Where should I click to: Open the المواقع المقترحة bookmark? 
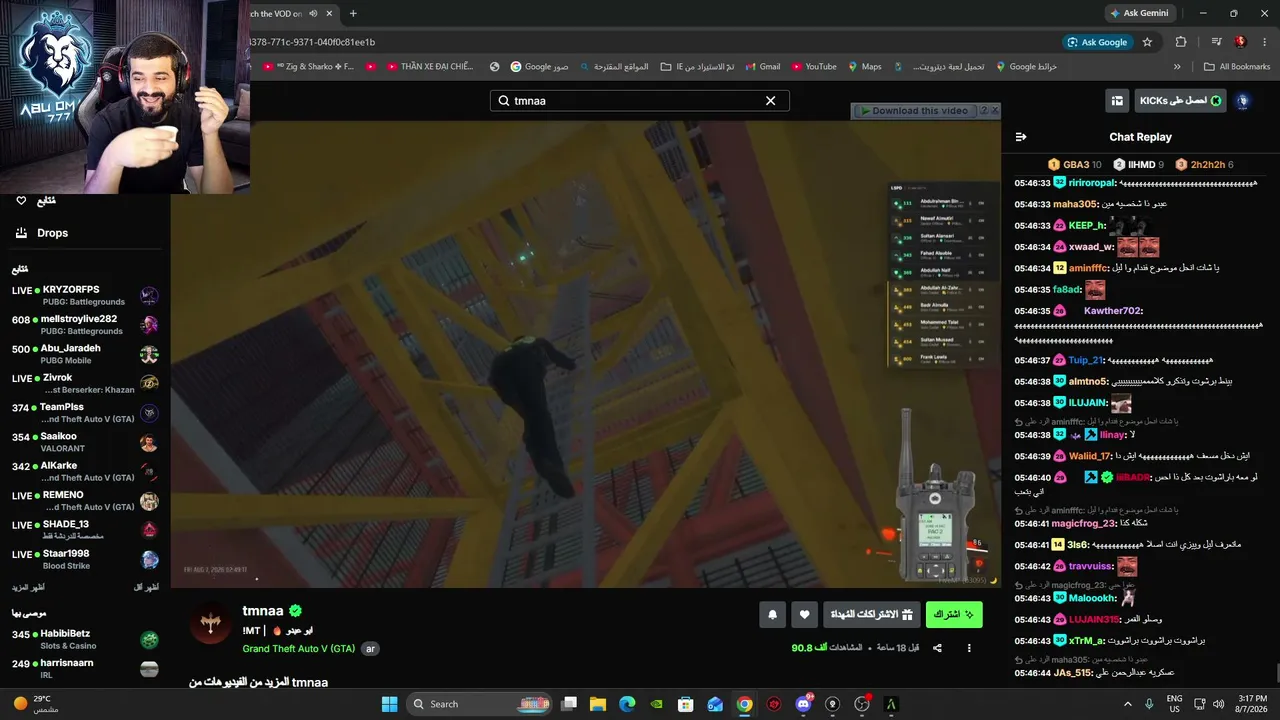614,67
